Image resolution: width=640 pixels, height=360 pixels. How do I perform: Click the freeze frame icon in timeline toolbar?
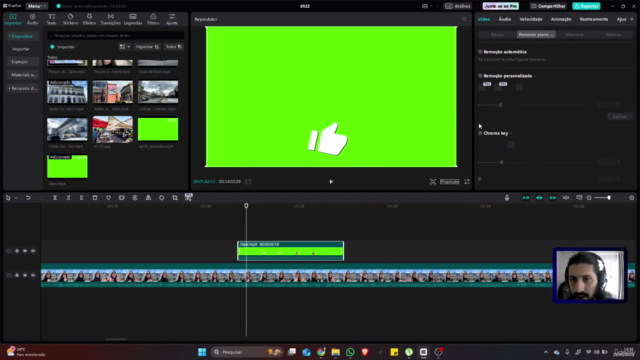[122, 198]
